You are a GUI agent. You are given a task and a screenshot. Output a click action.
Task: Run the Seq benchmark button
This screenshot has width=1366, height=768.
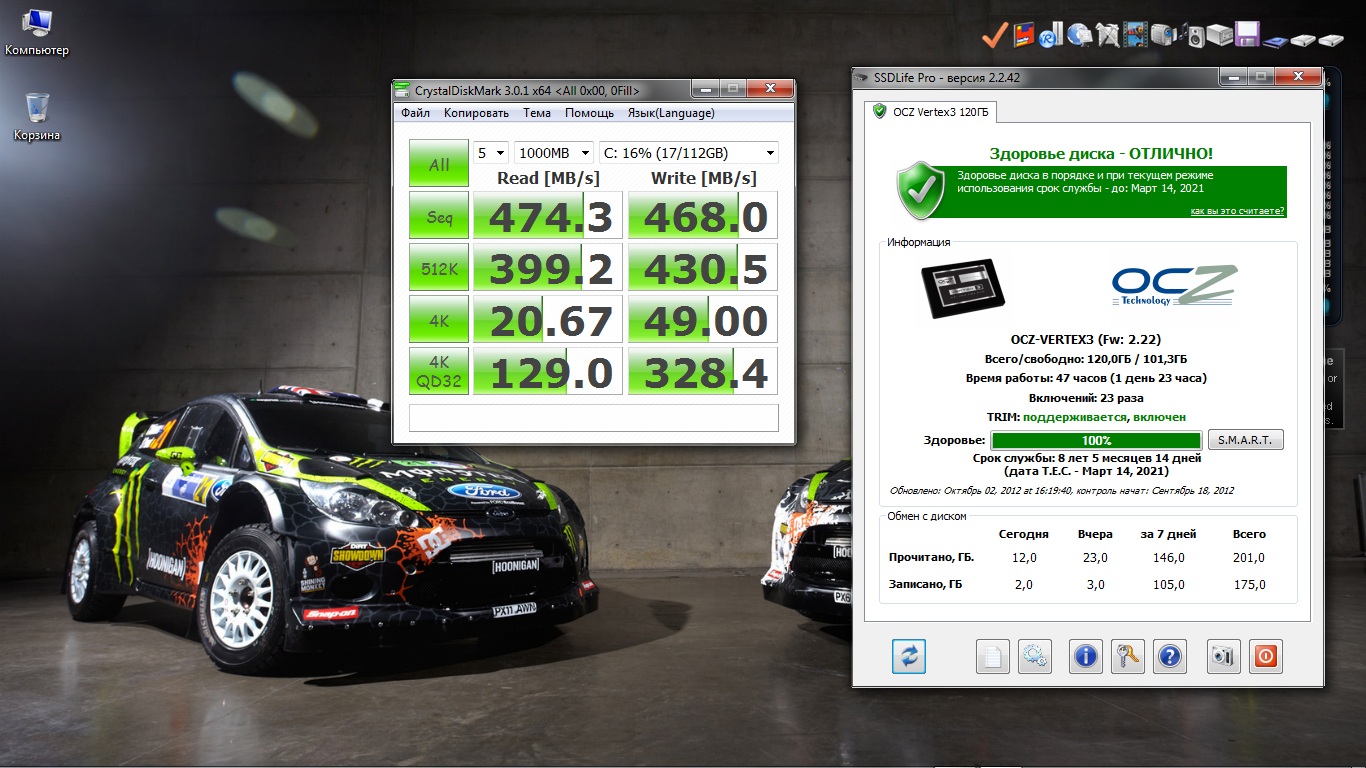click(439, 217)
